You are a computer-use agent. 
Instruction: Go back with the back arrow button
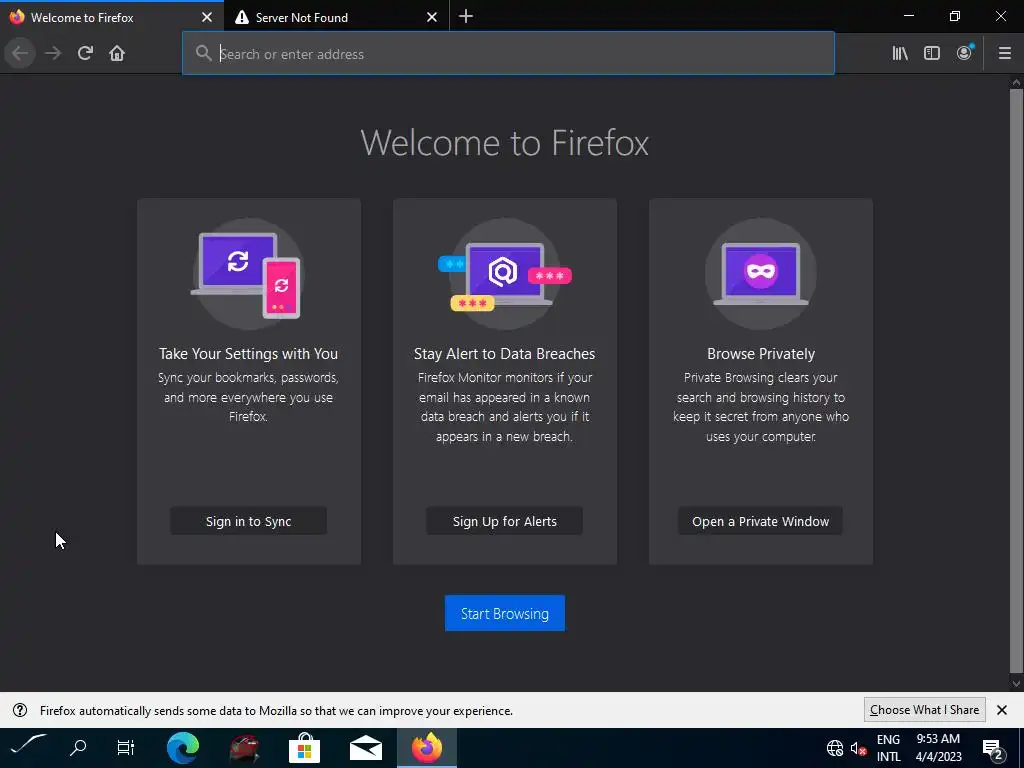[x=20, y=54]
